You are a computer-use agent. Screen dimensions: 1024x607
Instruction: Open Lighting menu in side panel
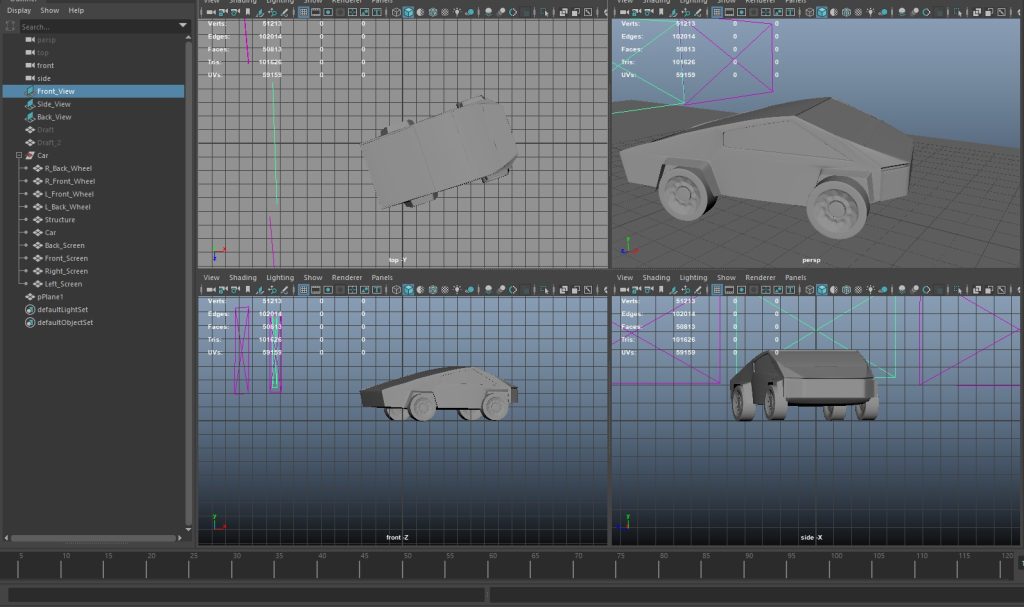click(694, 278)
